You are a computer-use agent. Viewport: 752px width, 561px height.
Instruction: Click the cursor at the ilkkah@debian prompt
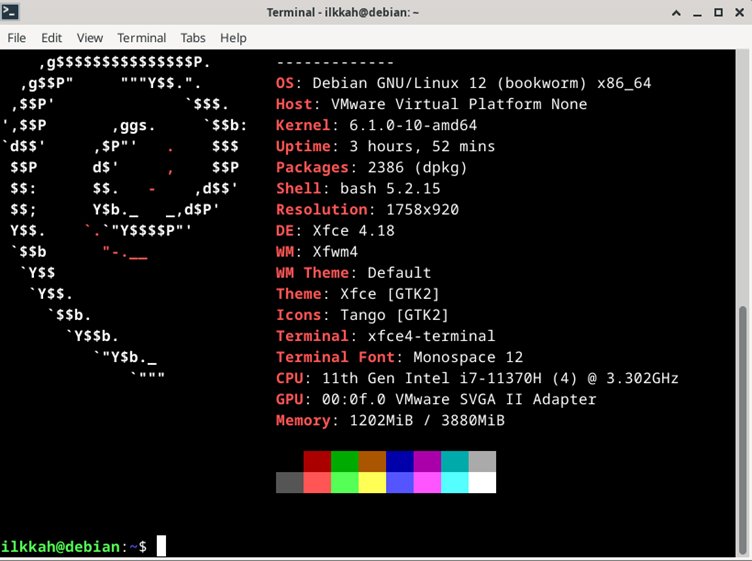point(161,546)
